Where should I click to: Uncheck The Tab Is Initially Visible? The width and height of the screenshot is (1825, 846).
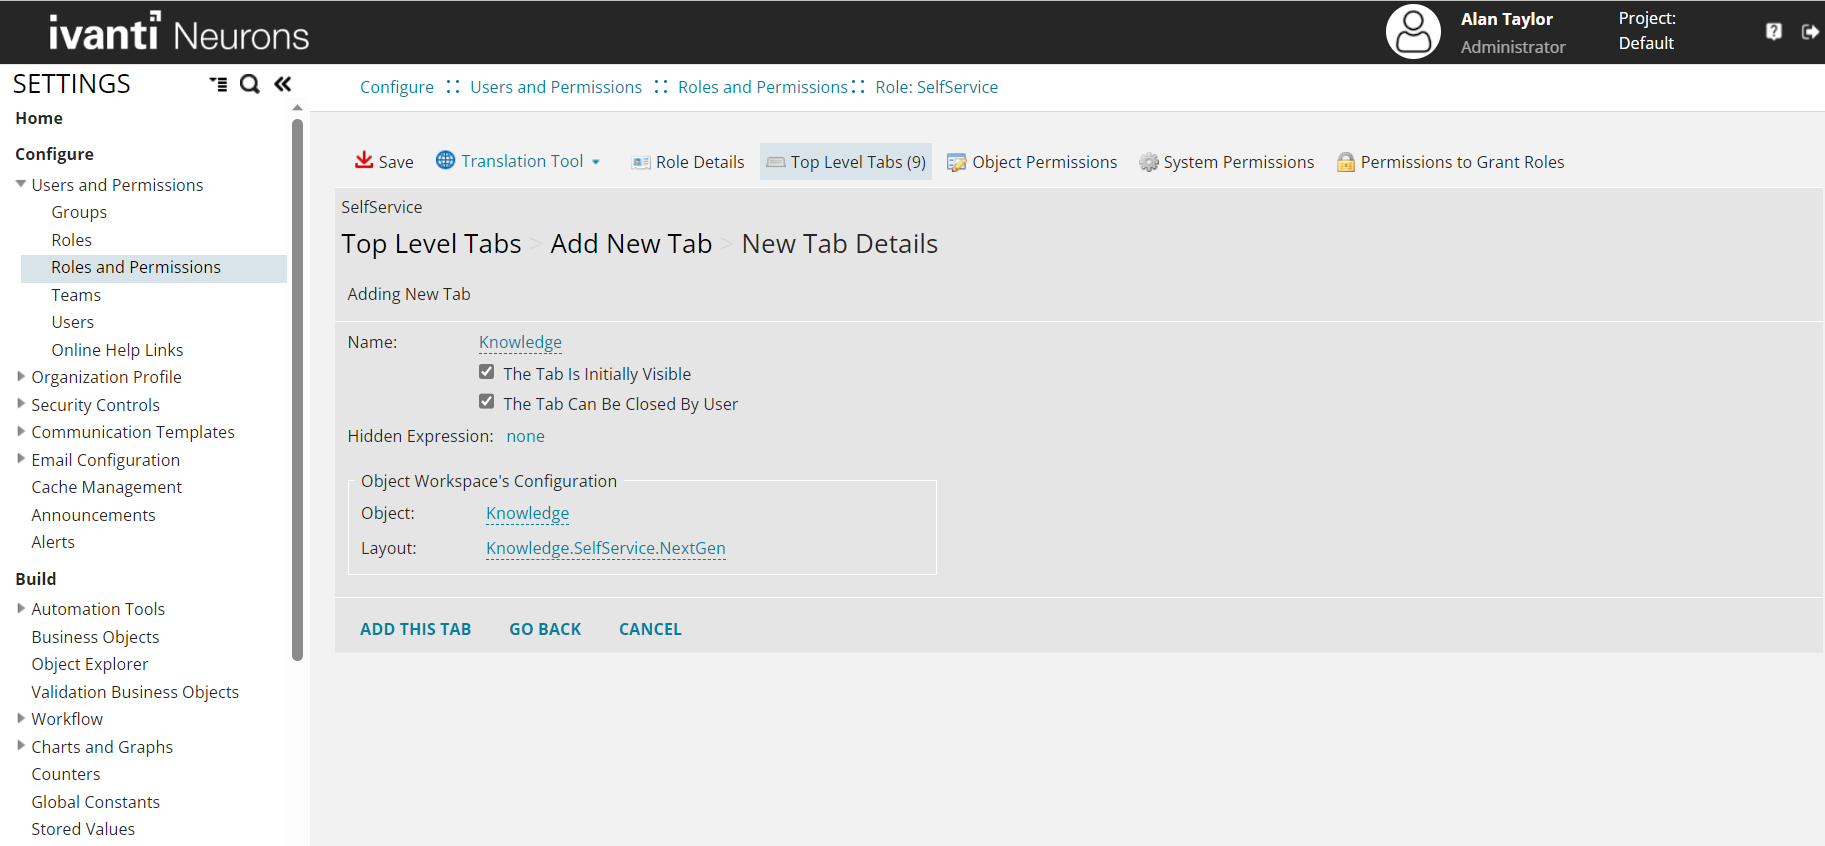[x=487, y=372]
